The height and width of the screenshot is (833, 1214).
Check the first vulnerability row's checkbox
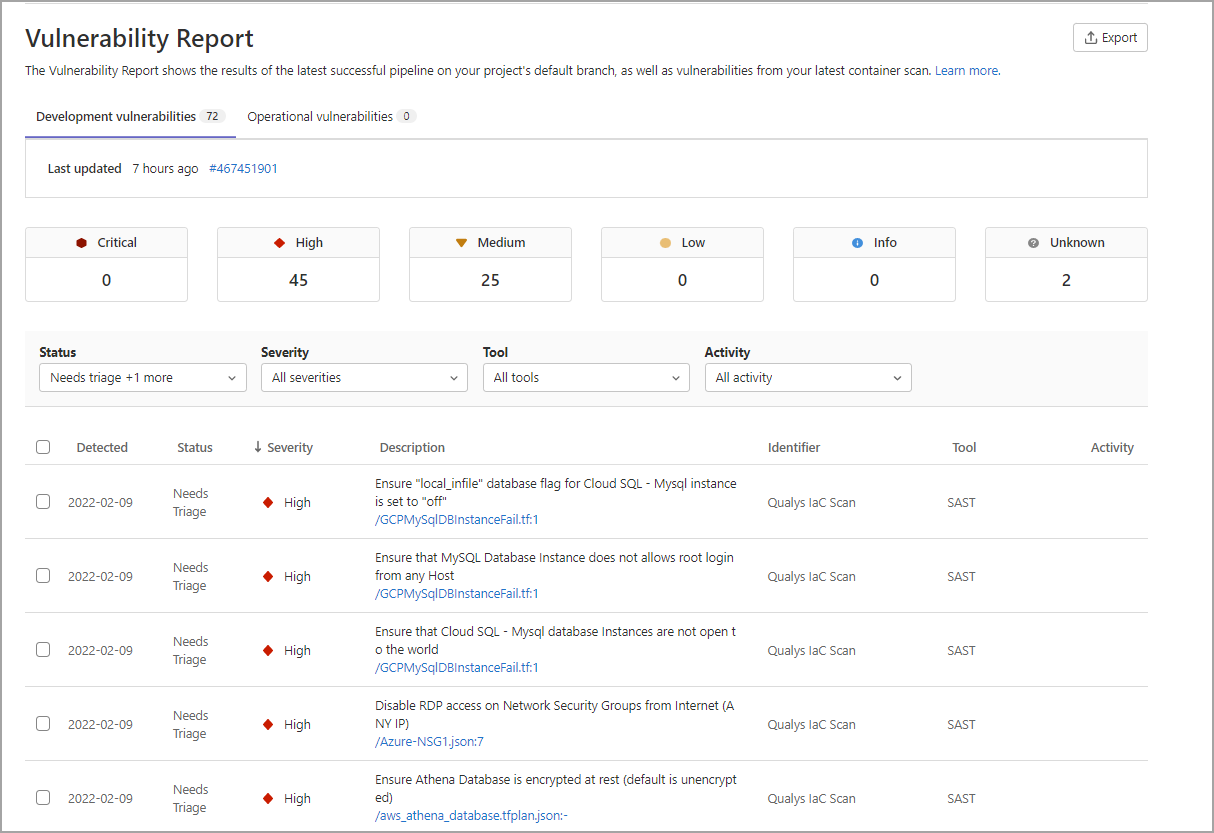click(x=43, y=501)
